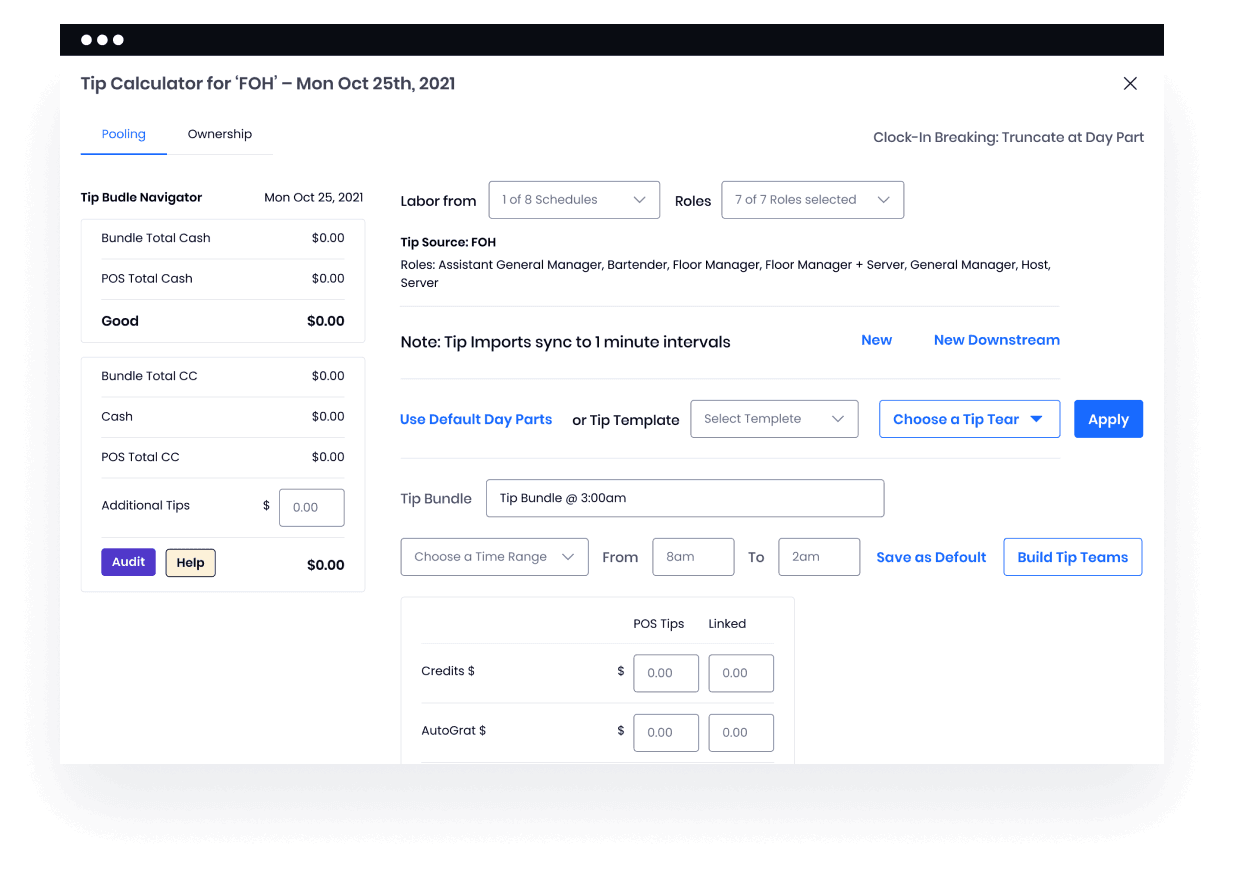Click the New Downstream link
This screenshot has height=876, width=1234.
[996, 339]
